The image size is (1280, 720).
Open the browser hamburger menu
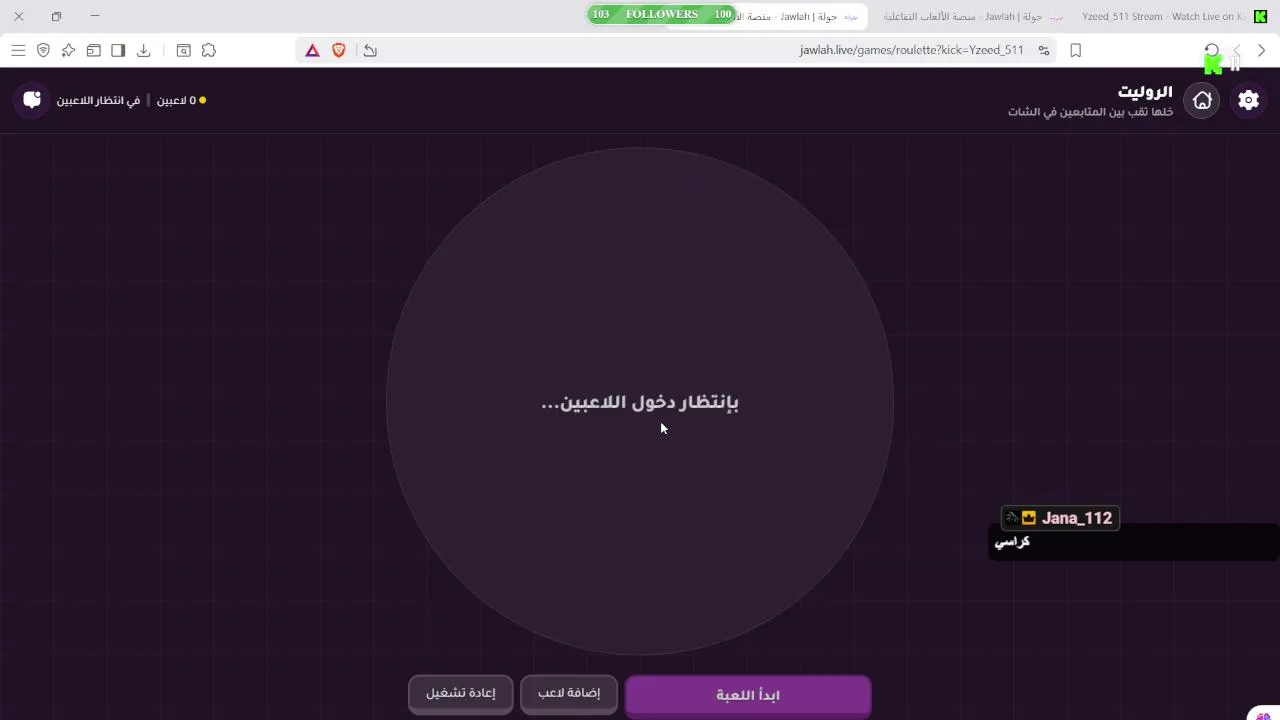click(x=18, y=50)
